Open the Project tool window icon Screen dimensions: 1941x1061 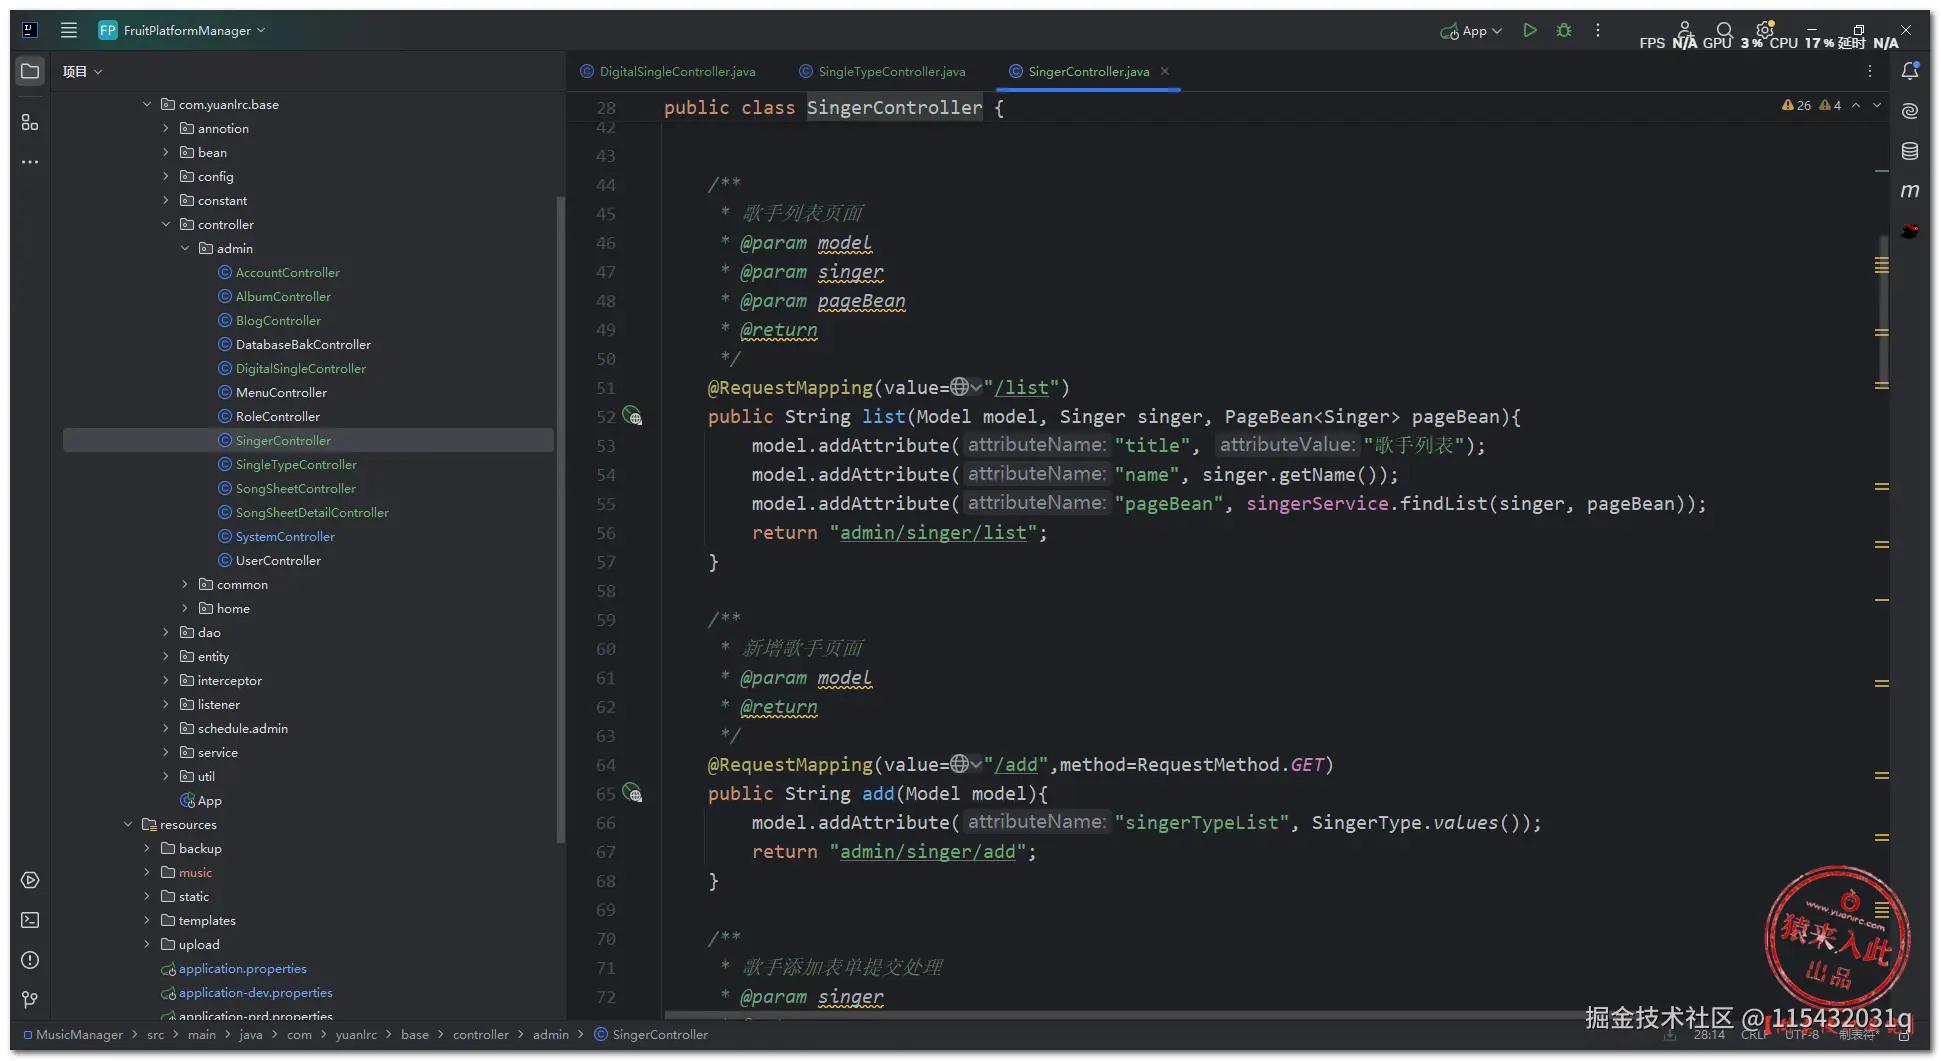[x=30, y=72]
